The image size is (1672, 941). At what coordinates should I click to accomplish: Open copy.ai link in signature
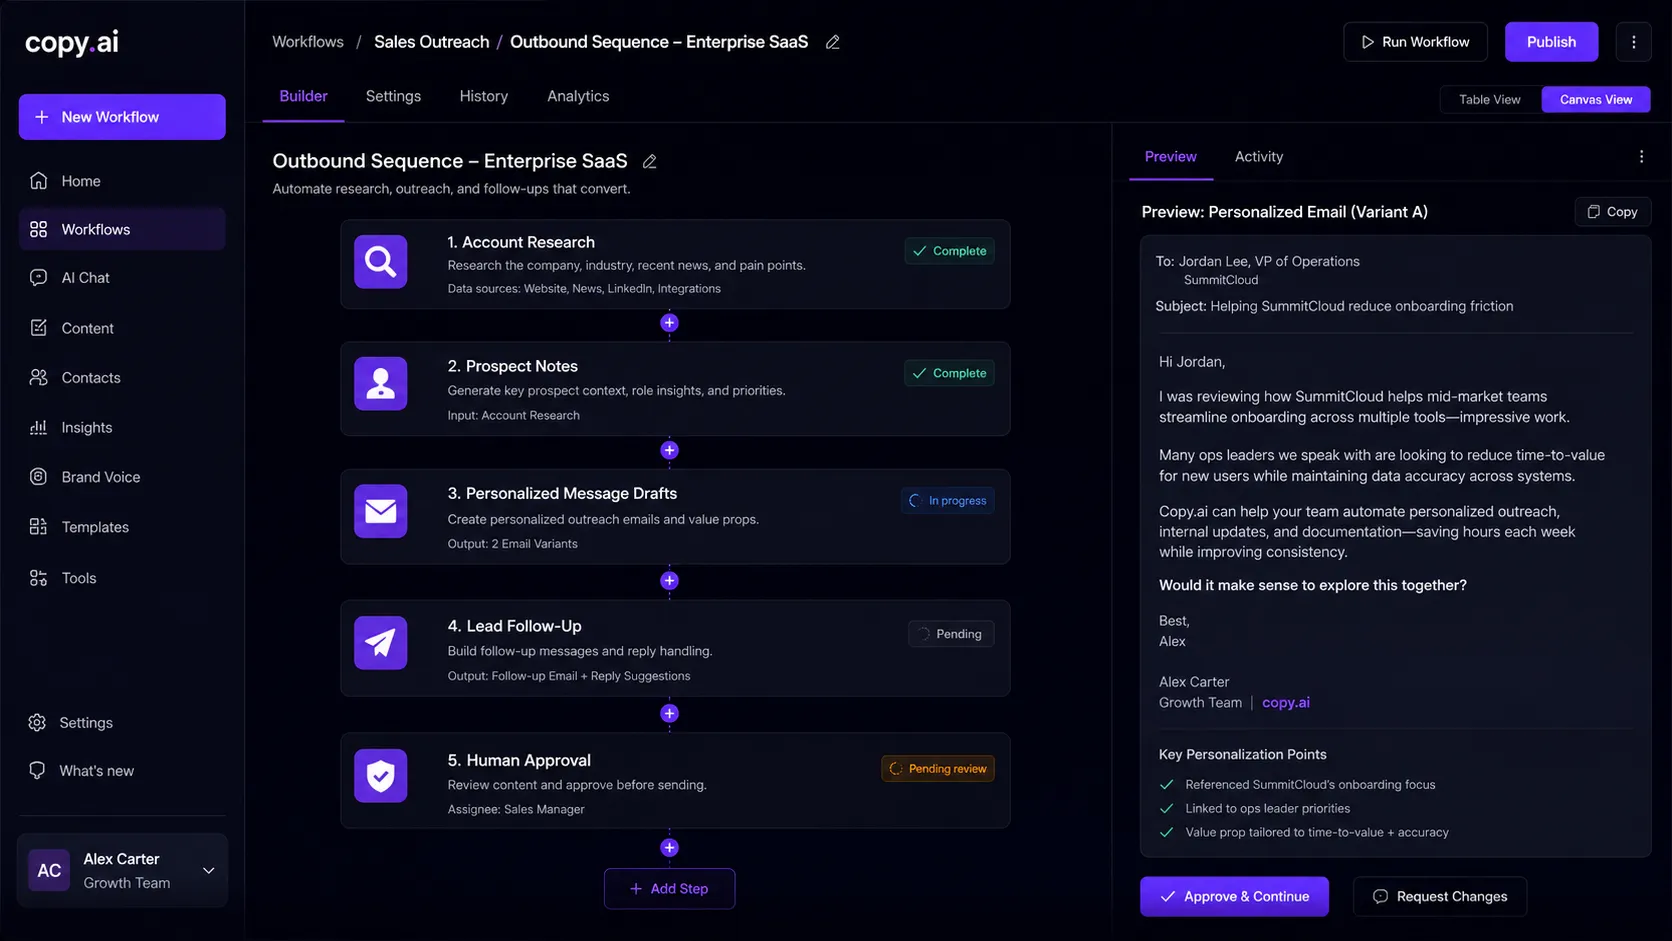1286,703
